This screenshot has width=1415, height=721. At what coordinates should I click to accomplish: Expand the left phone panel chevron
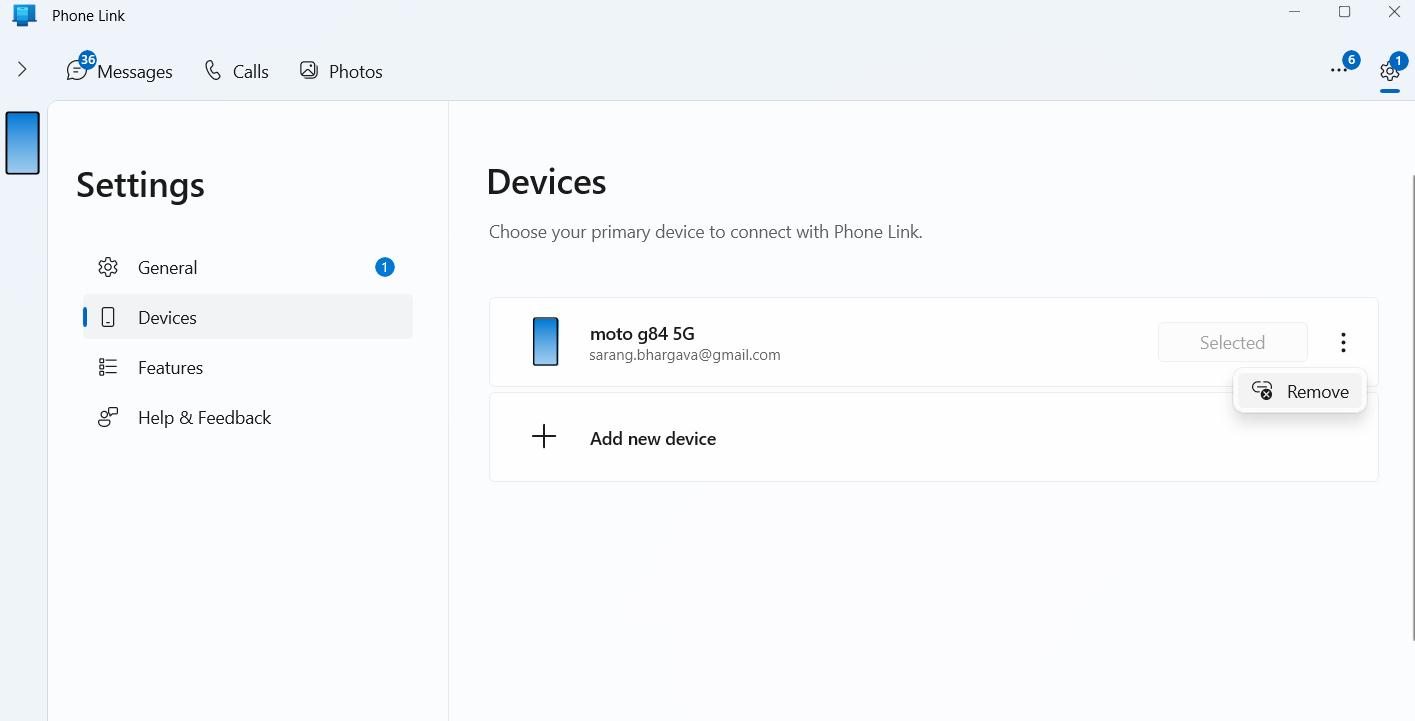(x=22, y=70)
